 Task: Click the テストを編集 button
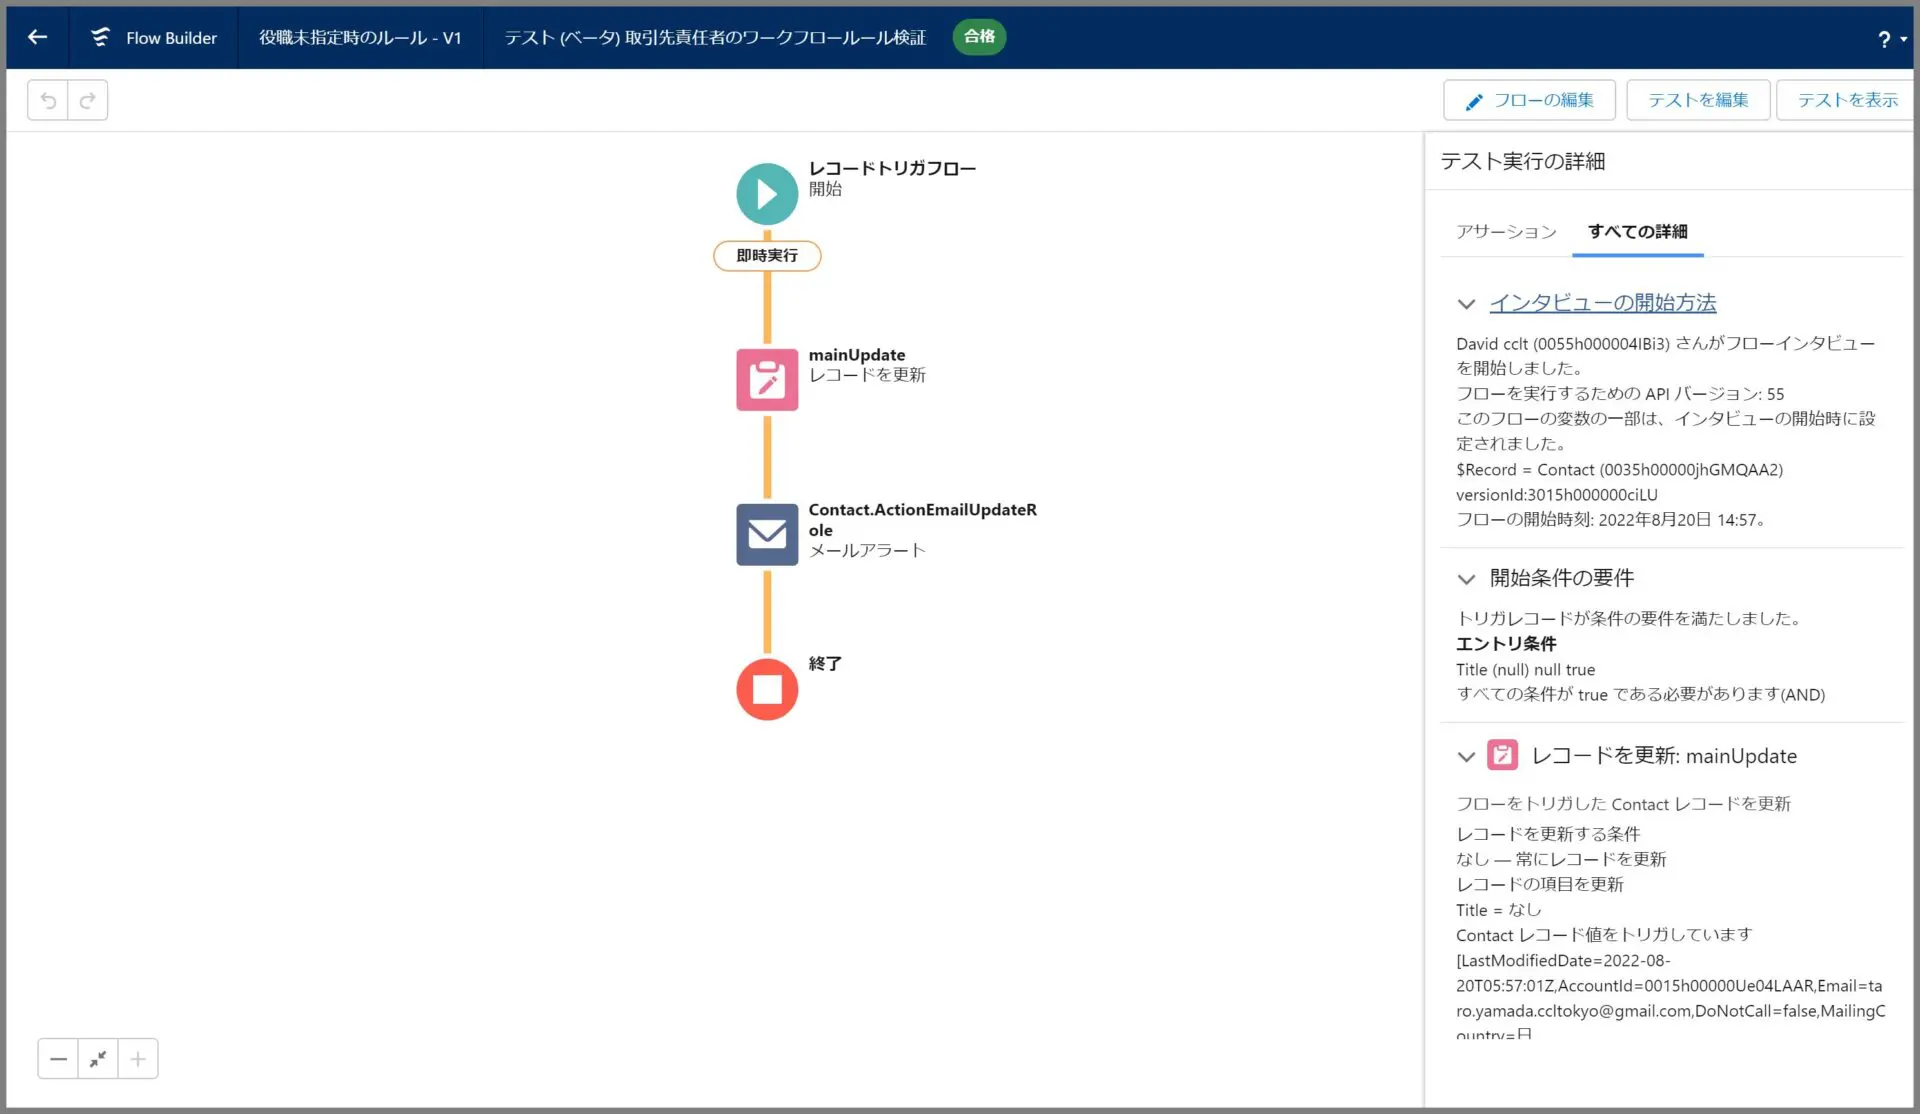click(x=1697, y=100)
